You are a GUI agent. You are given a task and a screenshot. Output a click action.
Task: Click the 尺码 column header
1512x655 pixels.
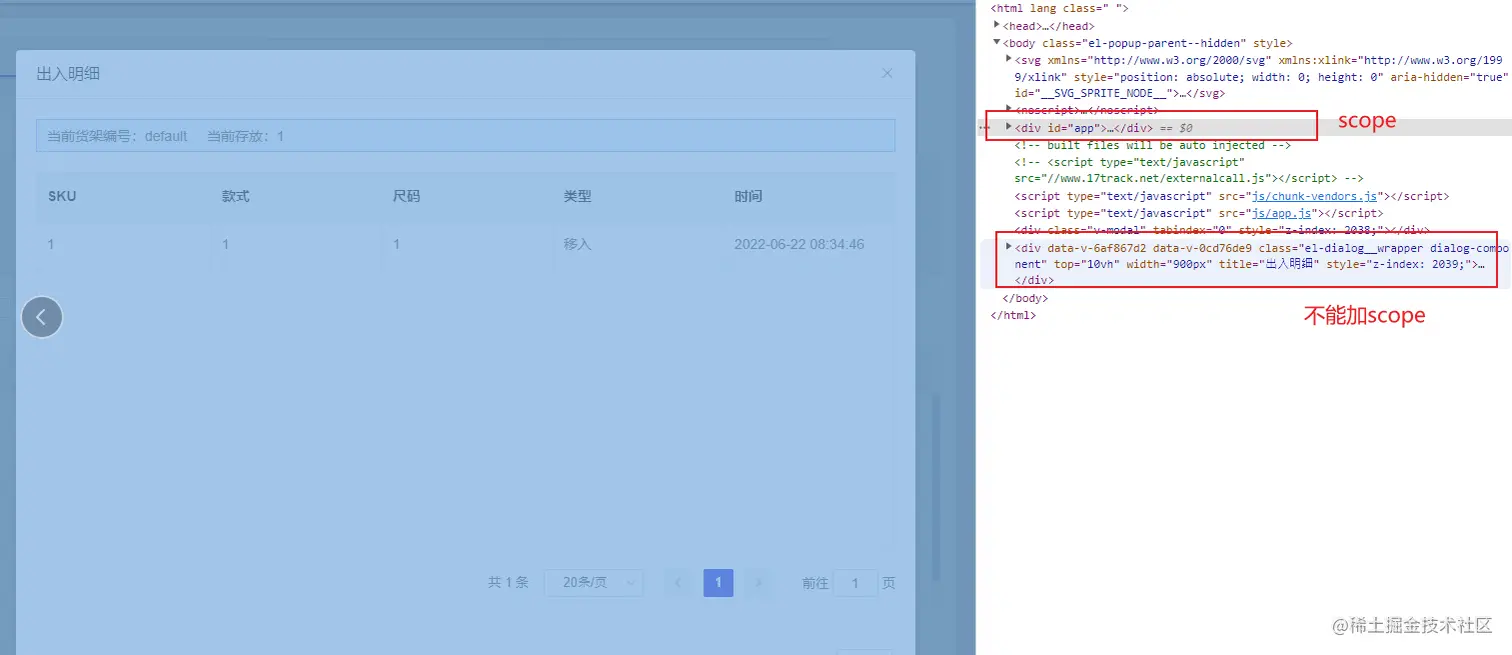[x=406, y=196]
